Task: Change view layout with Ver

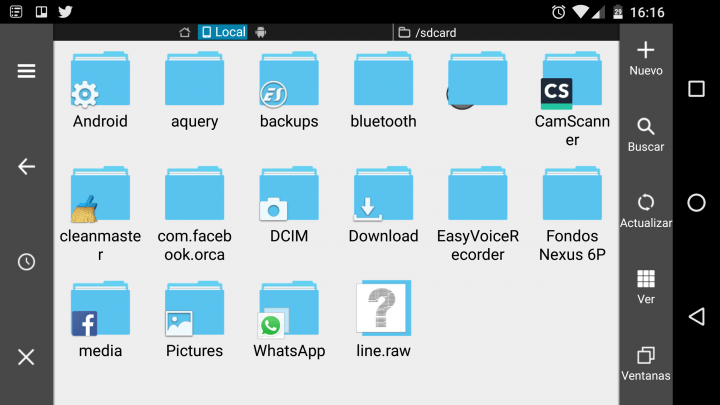Action: [646, 287]
